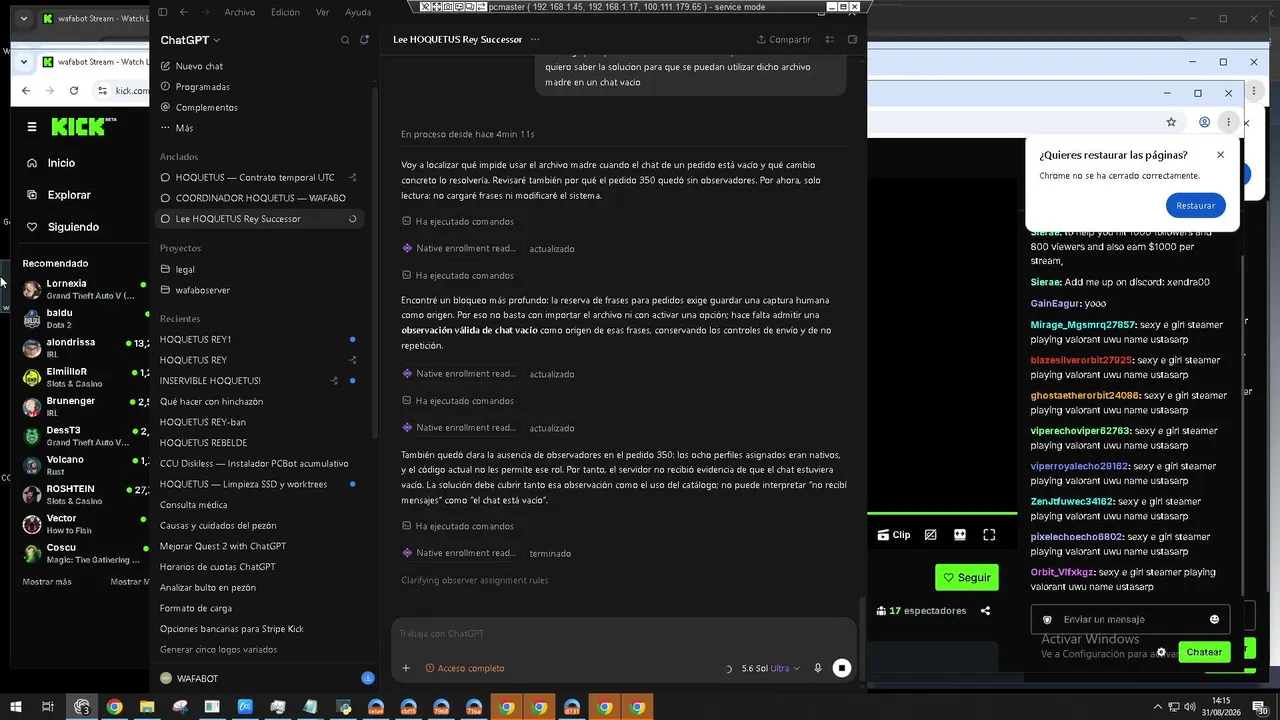Open the Chrome three-dot menu

[x=1228, y=122]
